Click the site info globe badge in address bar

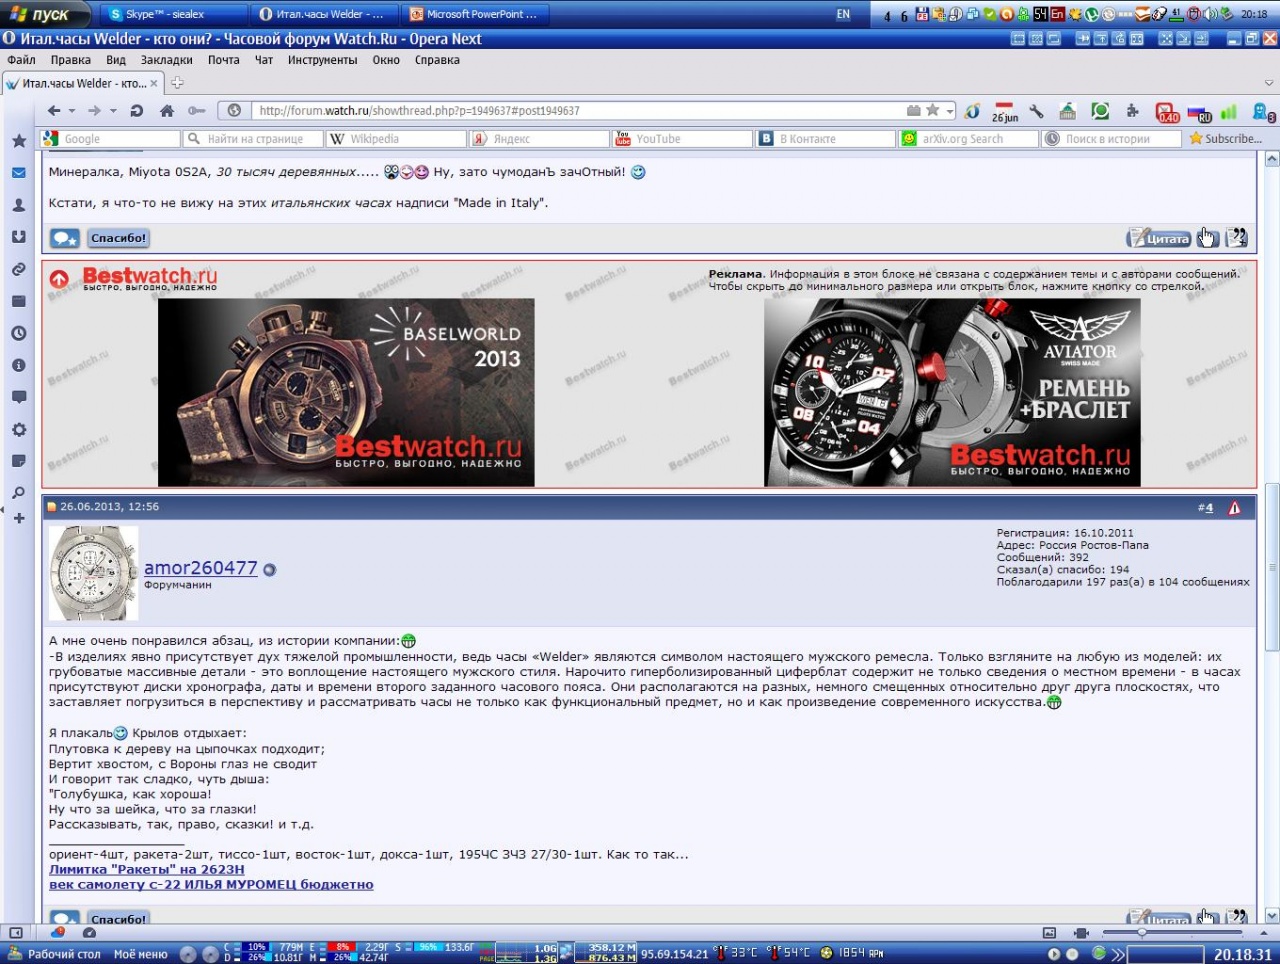(234, 111)
